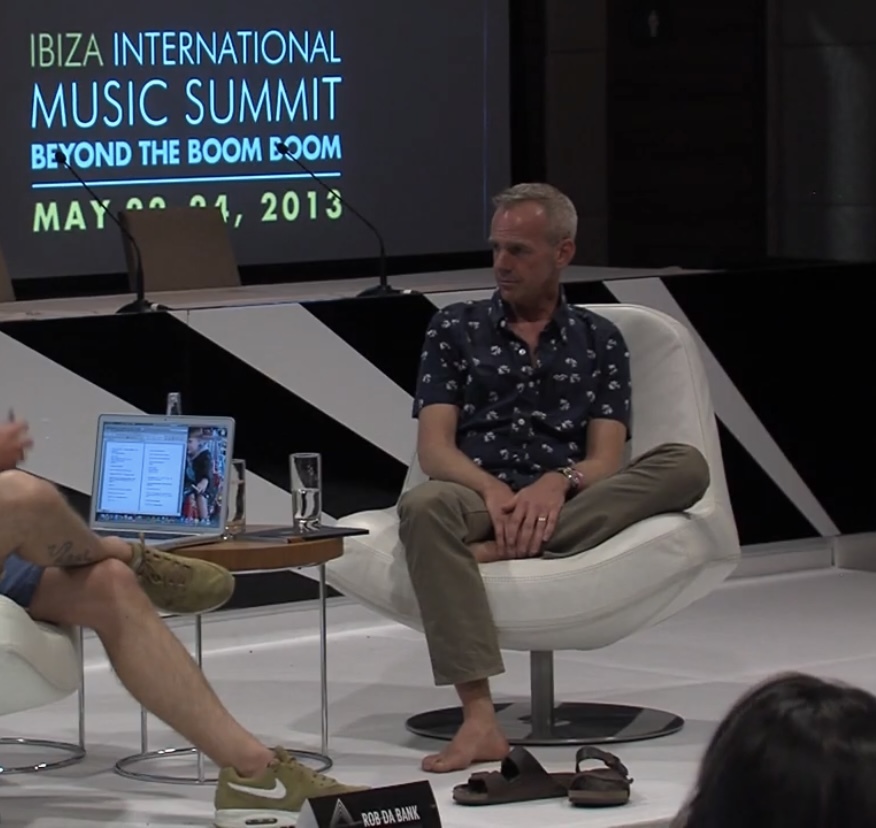Click the ring on the man's hand

[541, 519]
